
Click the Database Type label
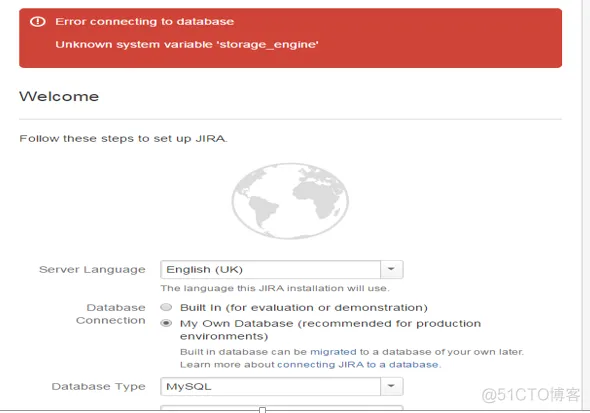tap(99, 386)
